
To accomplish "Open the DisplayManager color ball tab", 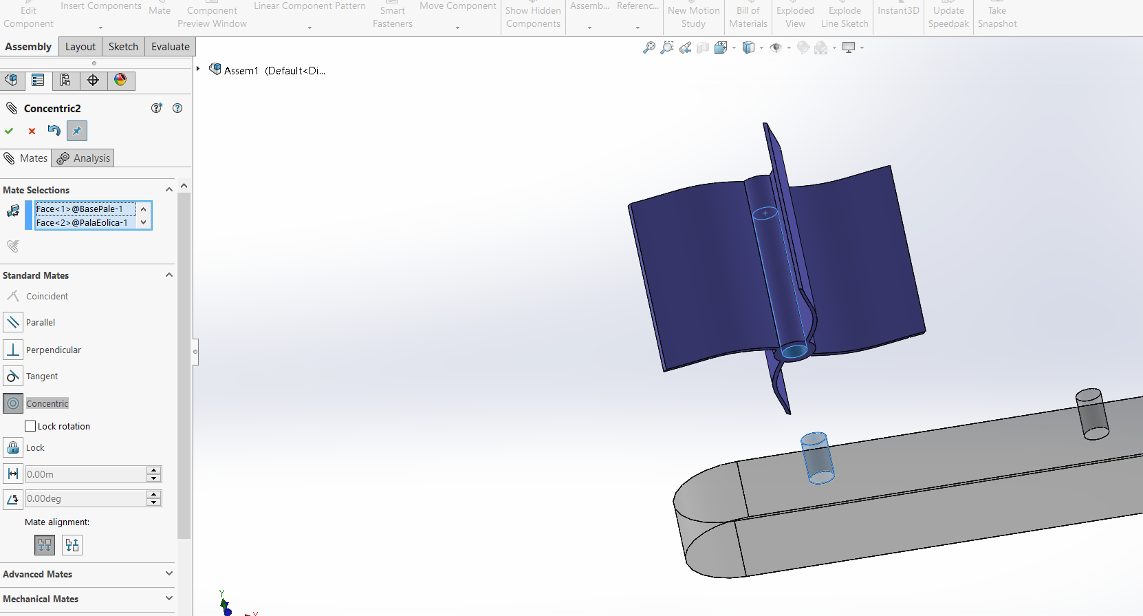I will point(120,80).
